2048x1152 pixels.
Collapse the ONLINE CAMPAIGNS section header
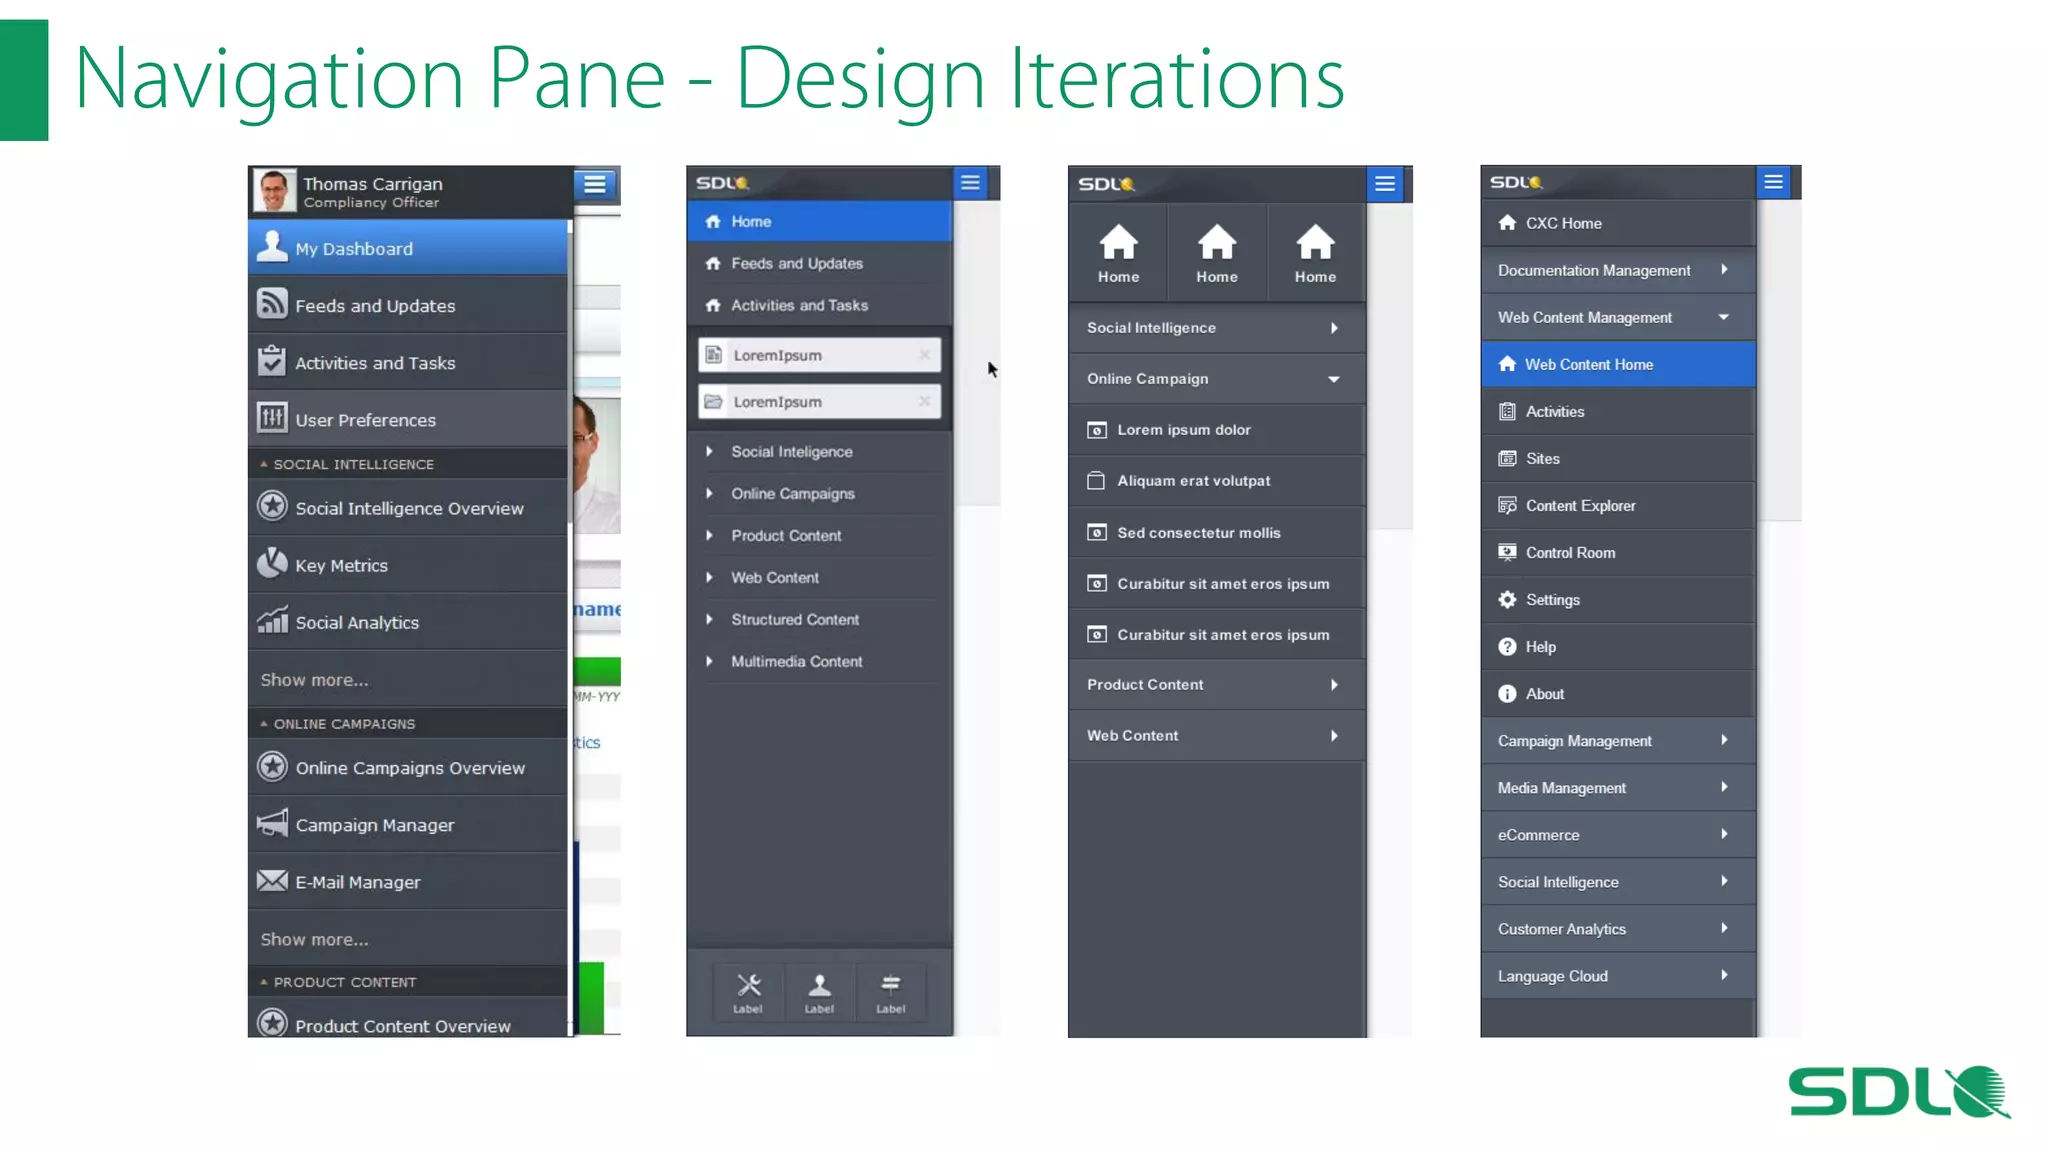408,723
